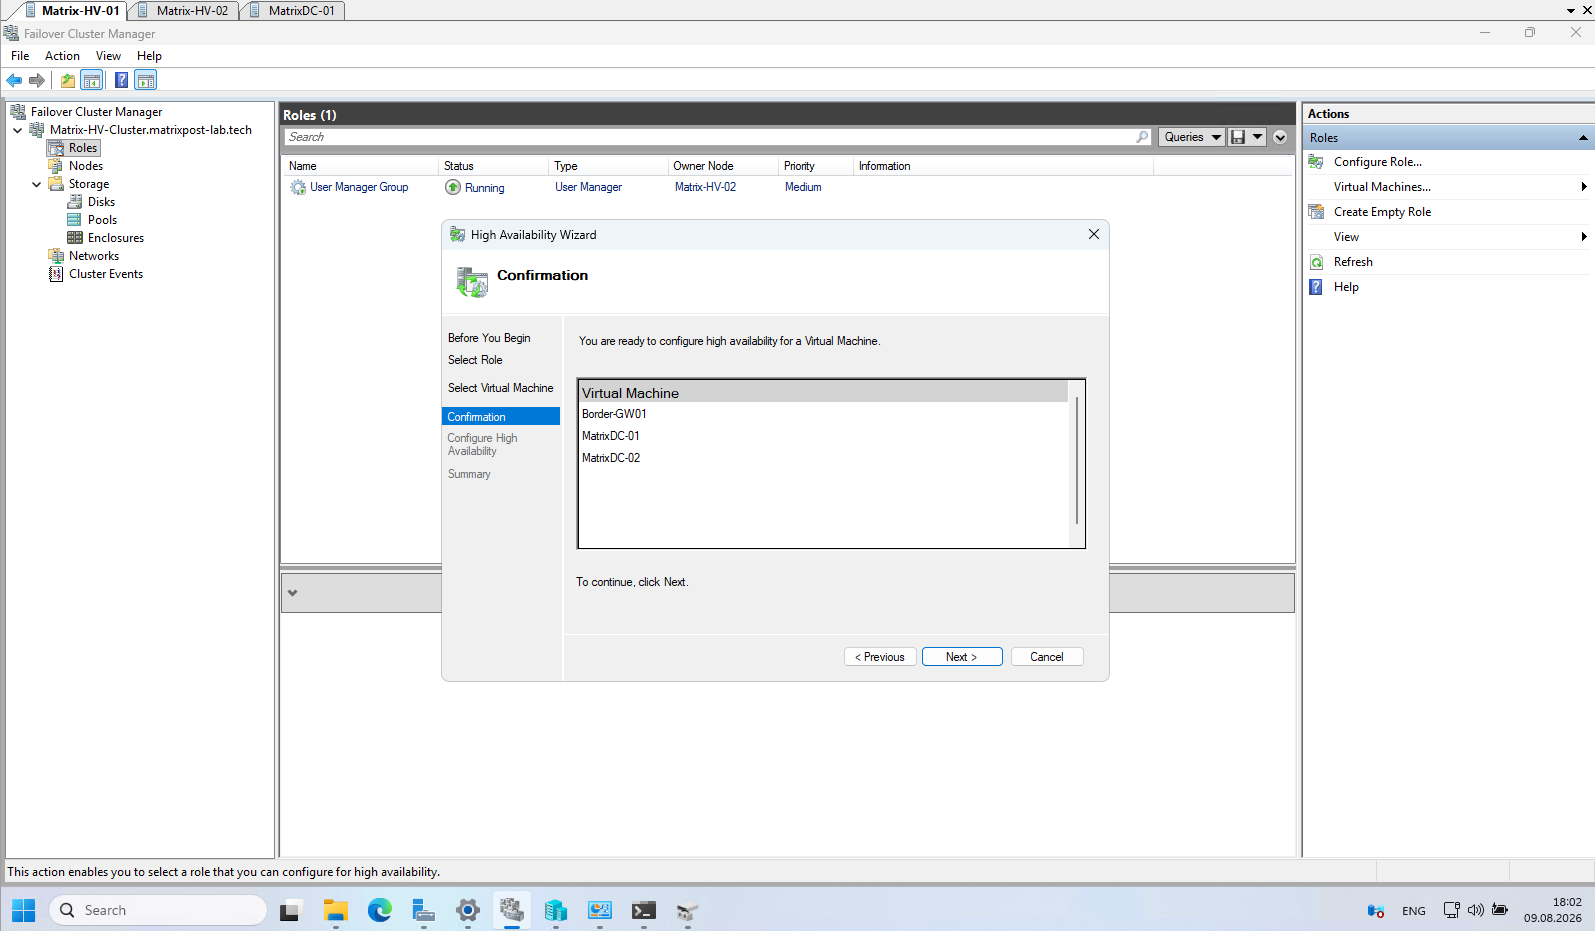Click the Configure Role icon in Actions pane

pos(1316,162)
